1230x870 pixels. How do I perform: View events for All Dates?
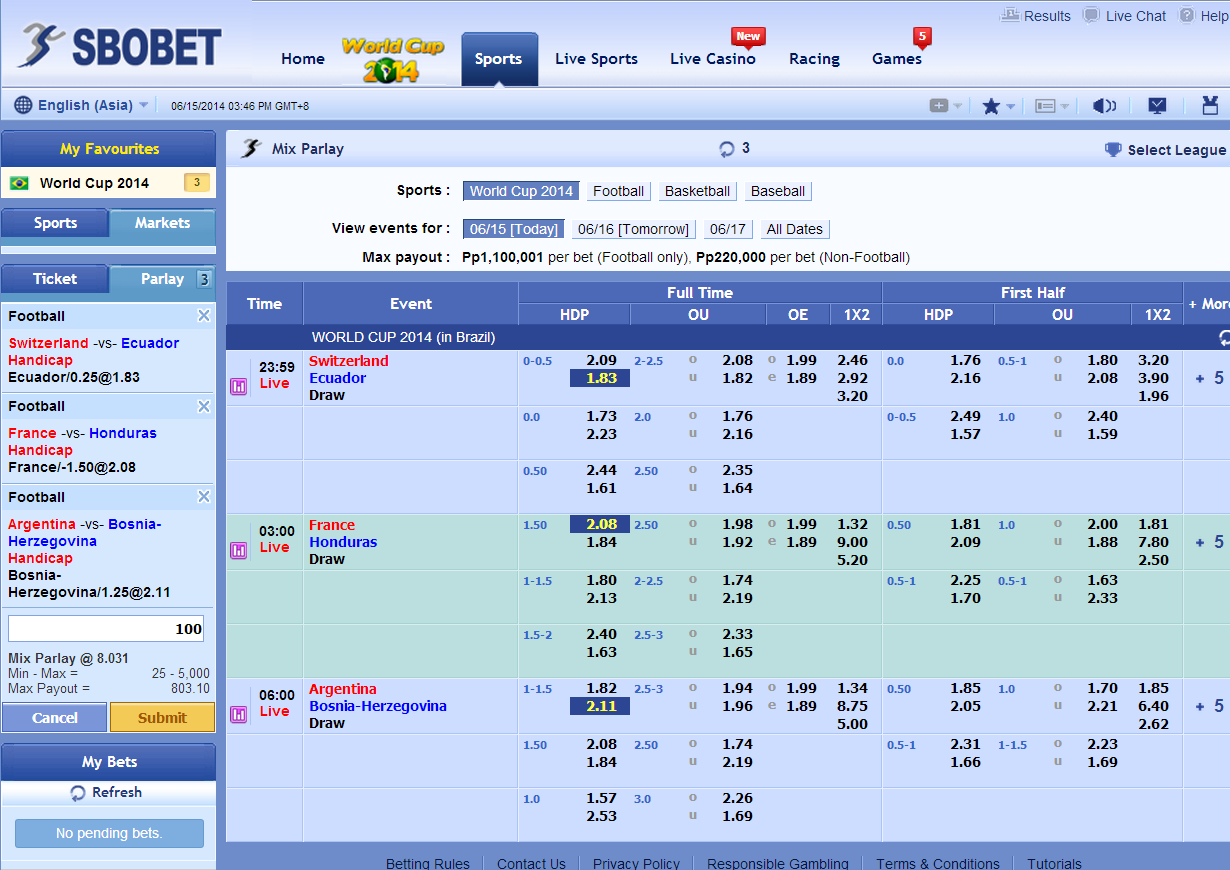pos(795,229)
